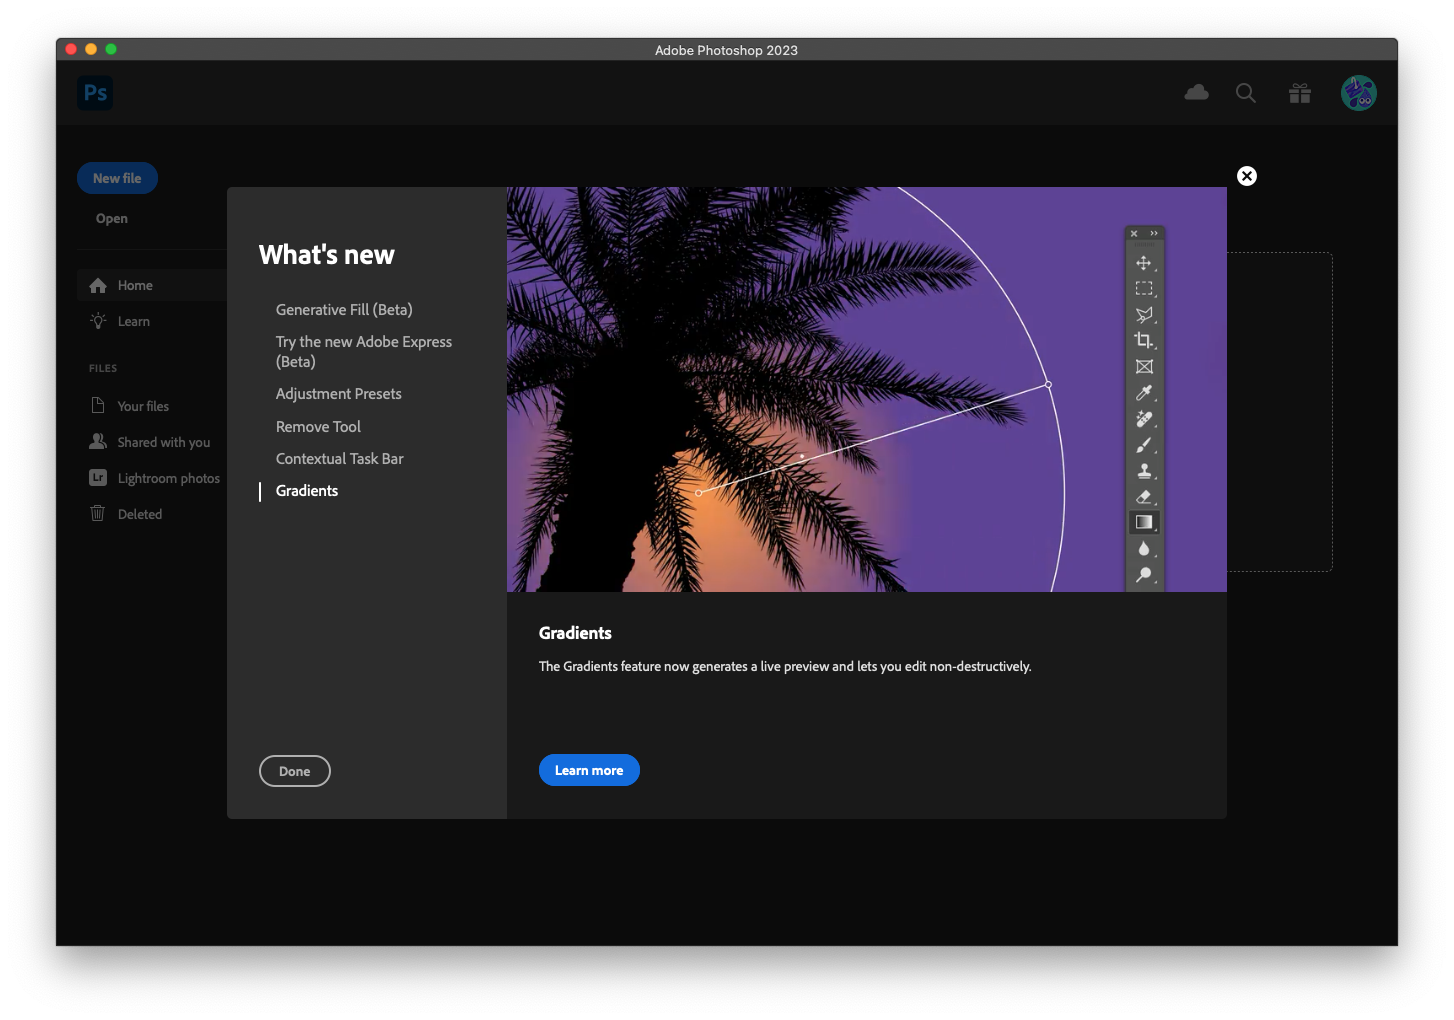Open Your files in sidebar

[143, 406]
